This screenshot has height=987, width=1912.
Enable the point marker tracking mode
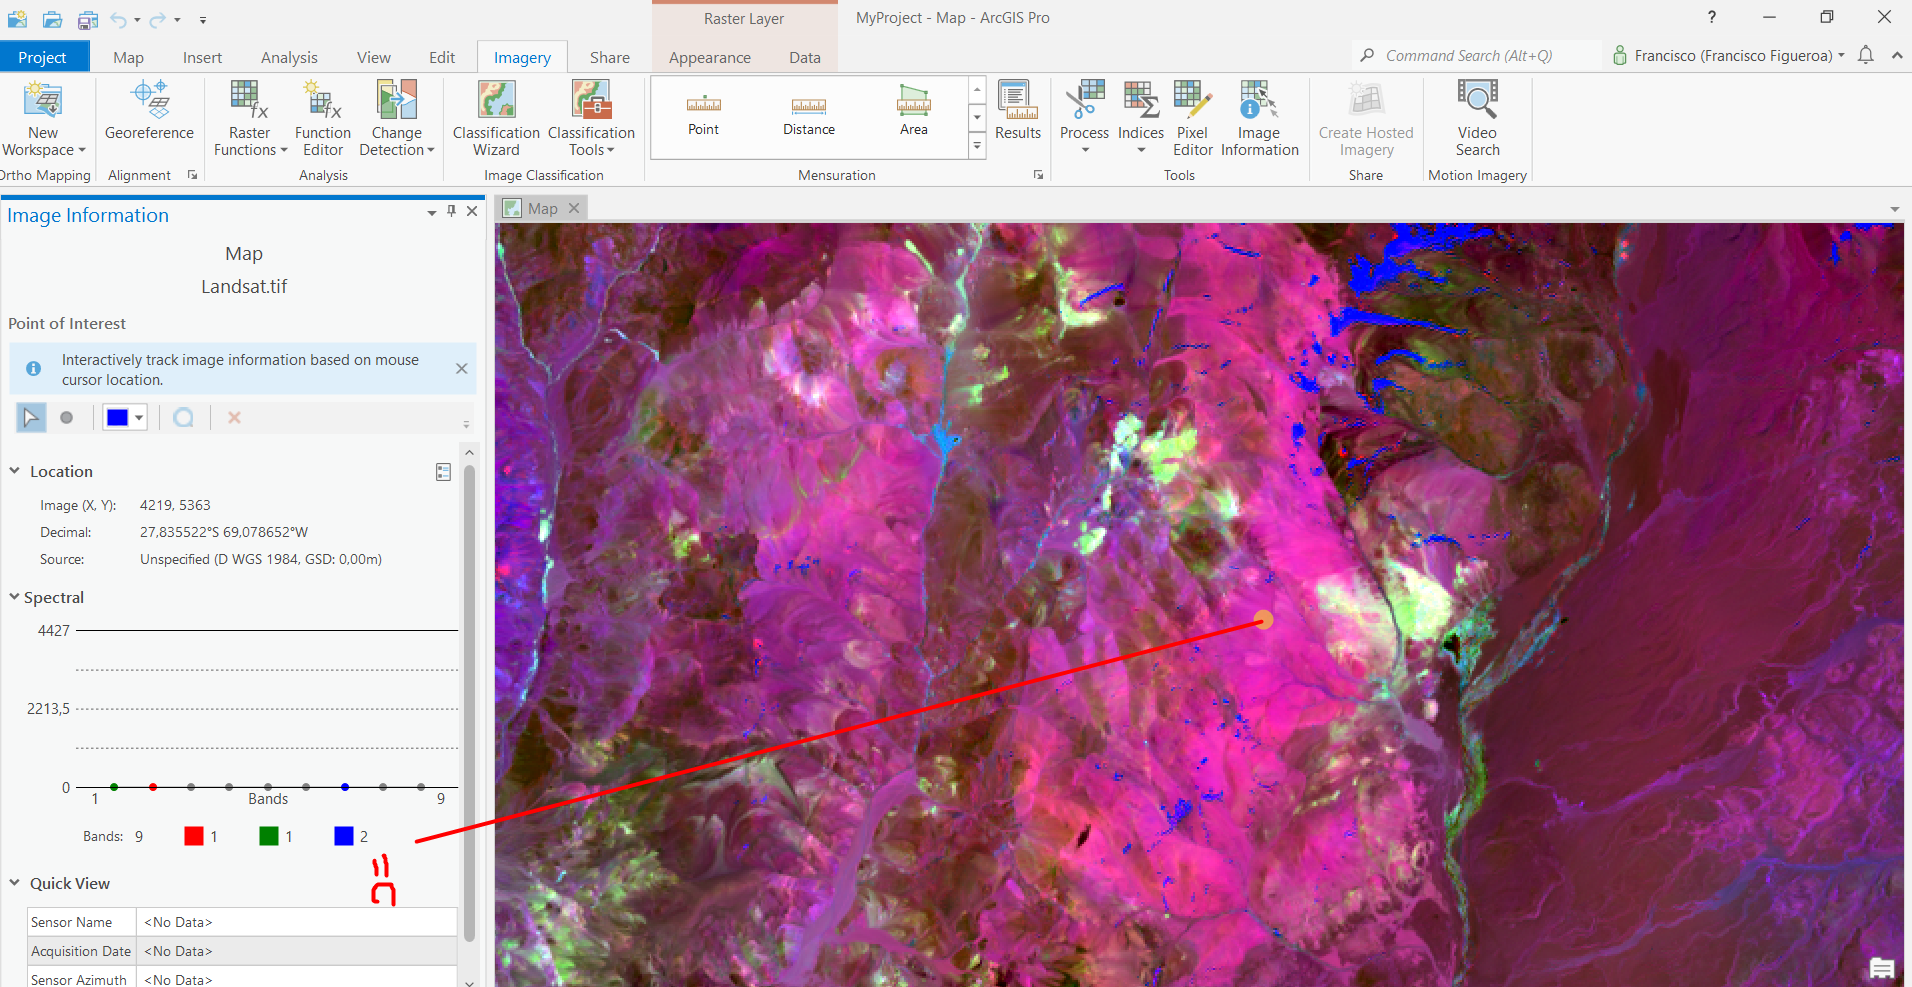67,417
